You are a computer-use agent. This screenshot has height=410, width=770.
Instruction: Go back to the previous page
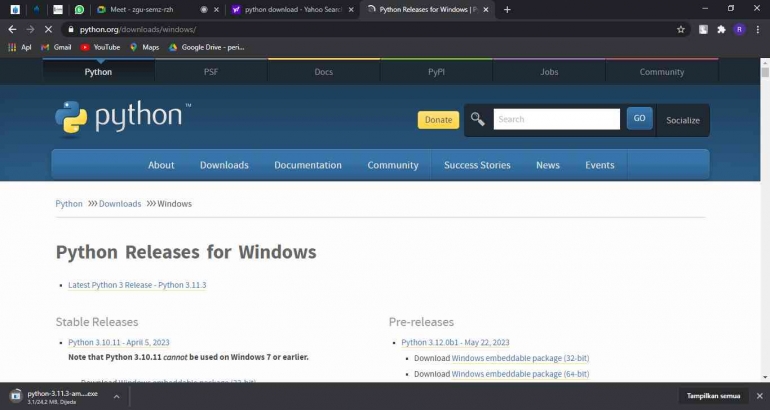coord(12,29)
